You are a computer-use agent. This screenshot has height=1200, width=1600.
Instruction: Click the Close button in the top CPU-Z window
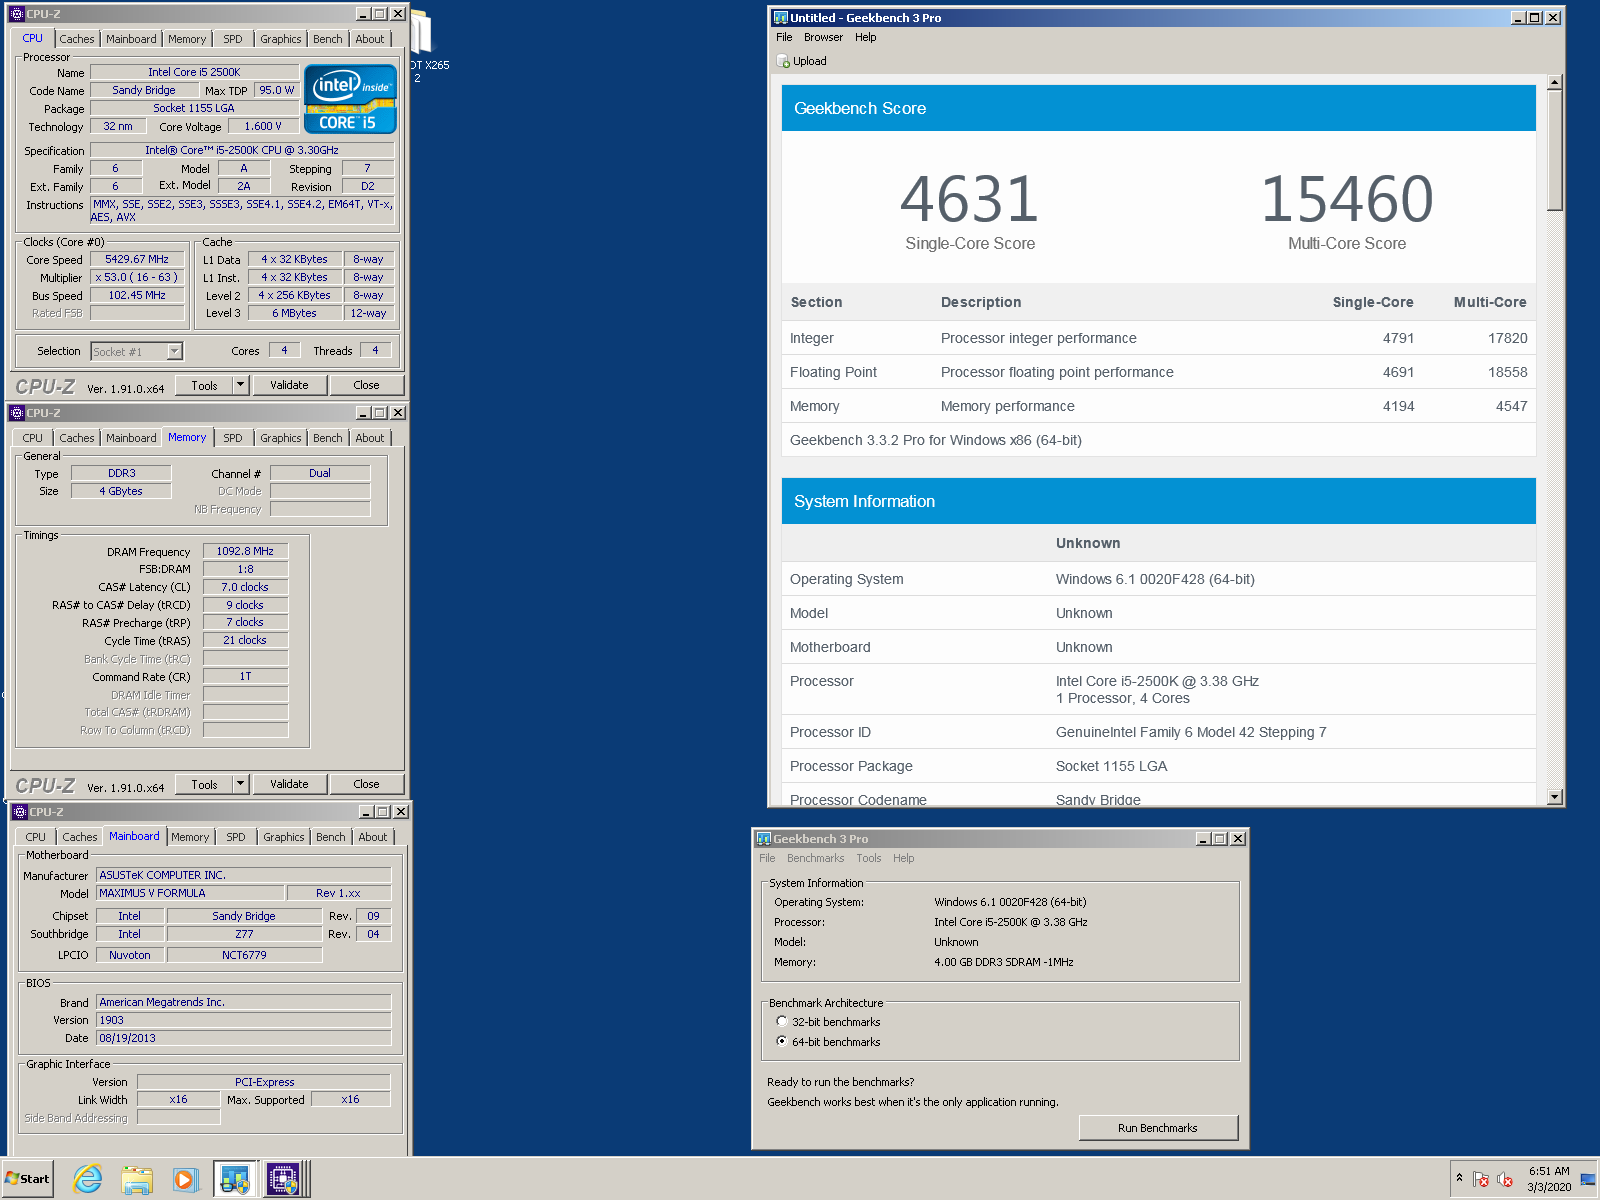point(366,385)
